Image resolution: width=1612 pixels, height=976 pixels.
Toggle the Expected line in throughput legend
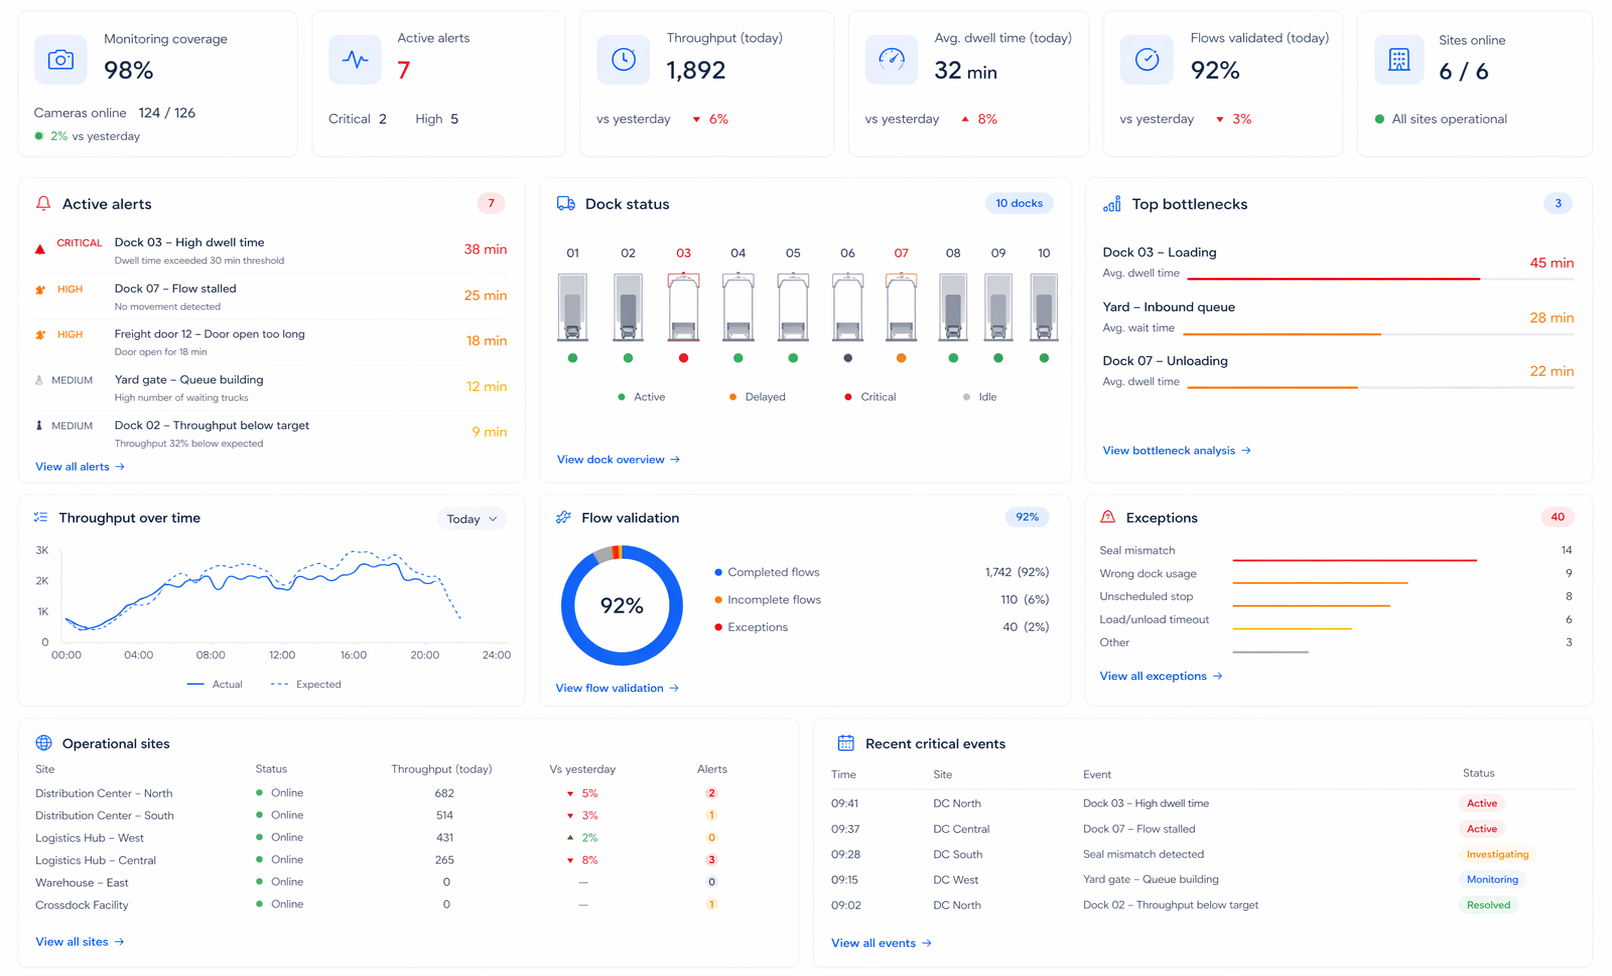point(305,684)
